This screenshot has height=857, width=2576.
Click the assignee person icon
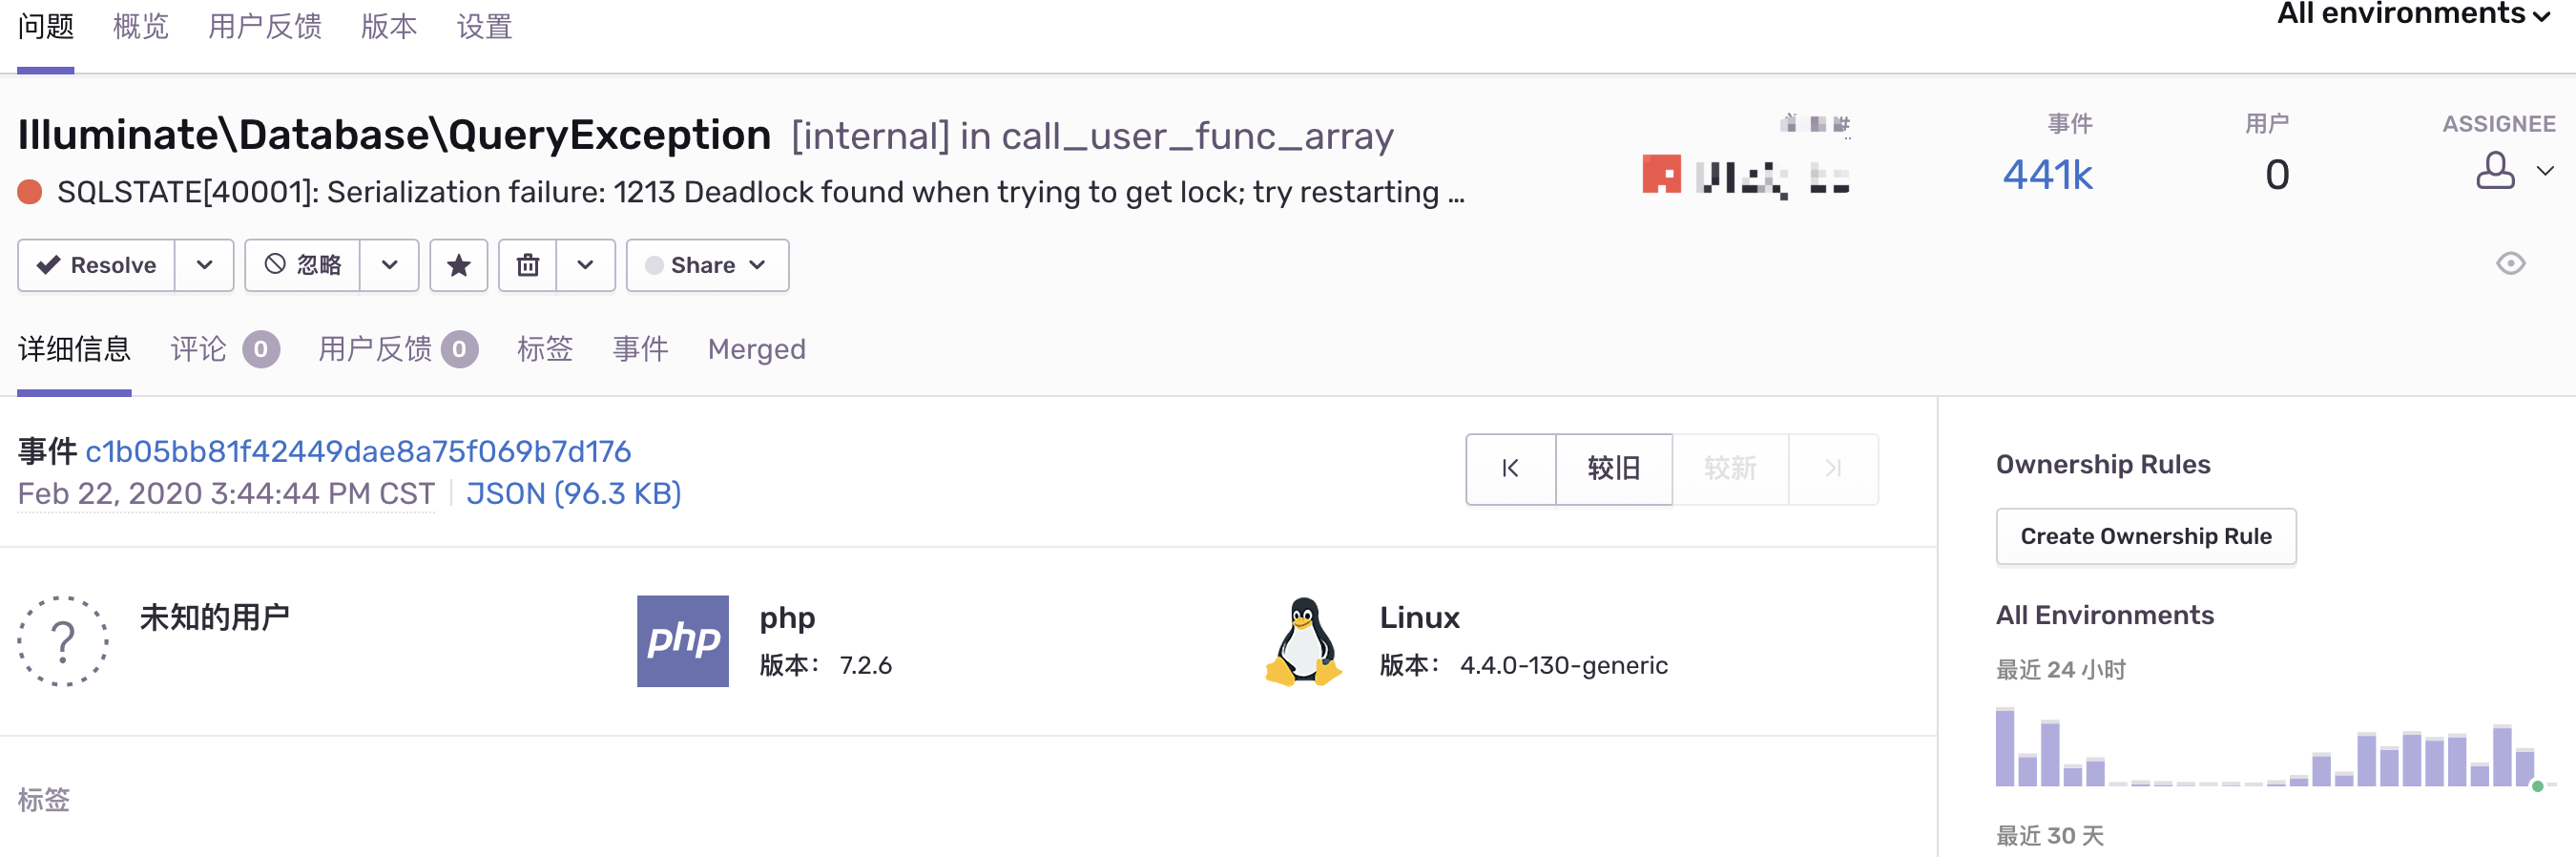2495,171
